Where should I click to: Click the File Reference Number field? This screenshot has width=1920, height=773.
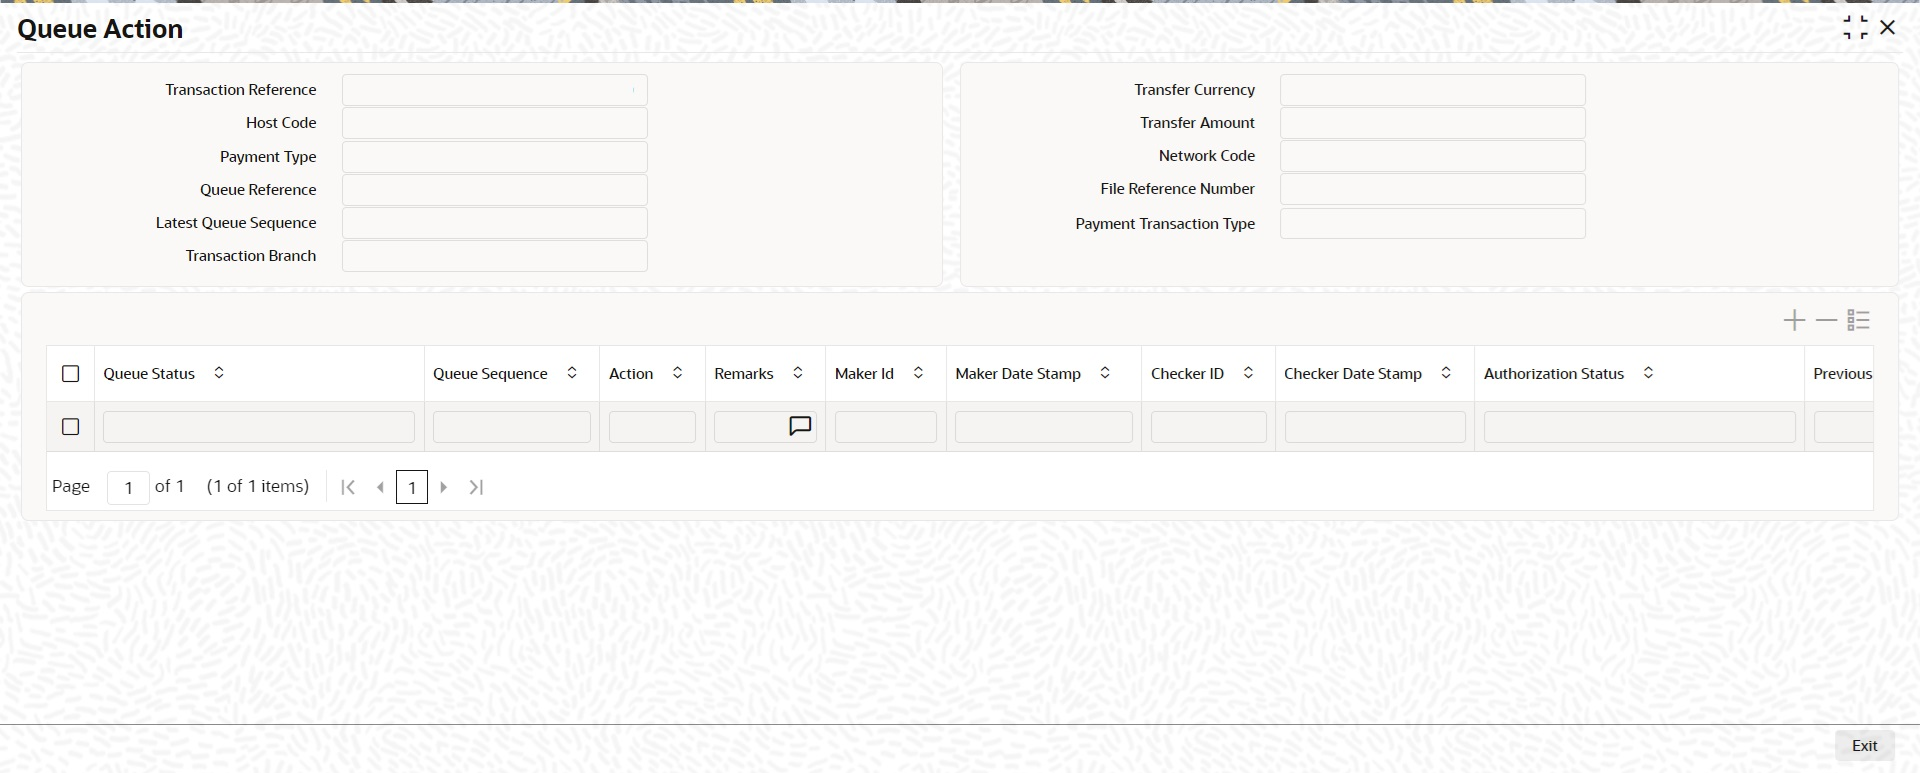(x=1433, y=189)
